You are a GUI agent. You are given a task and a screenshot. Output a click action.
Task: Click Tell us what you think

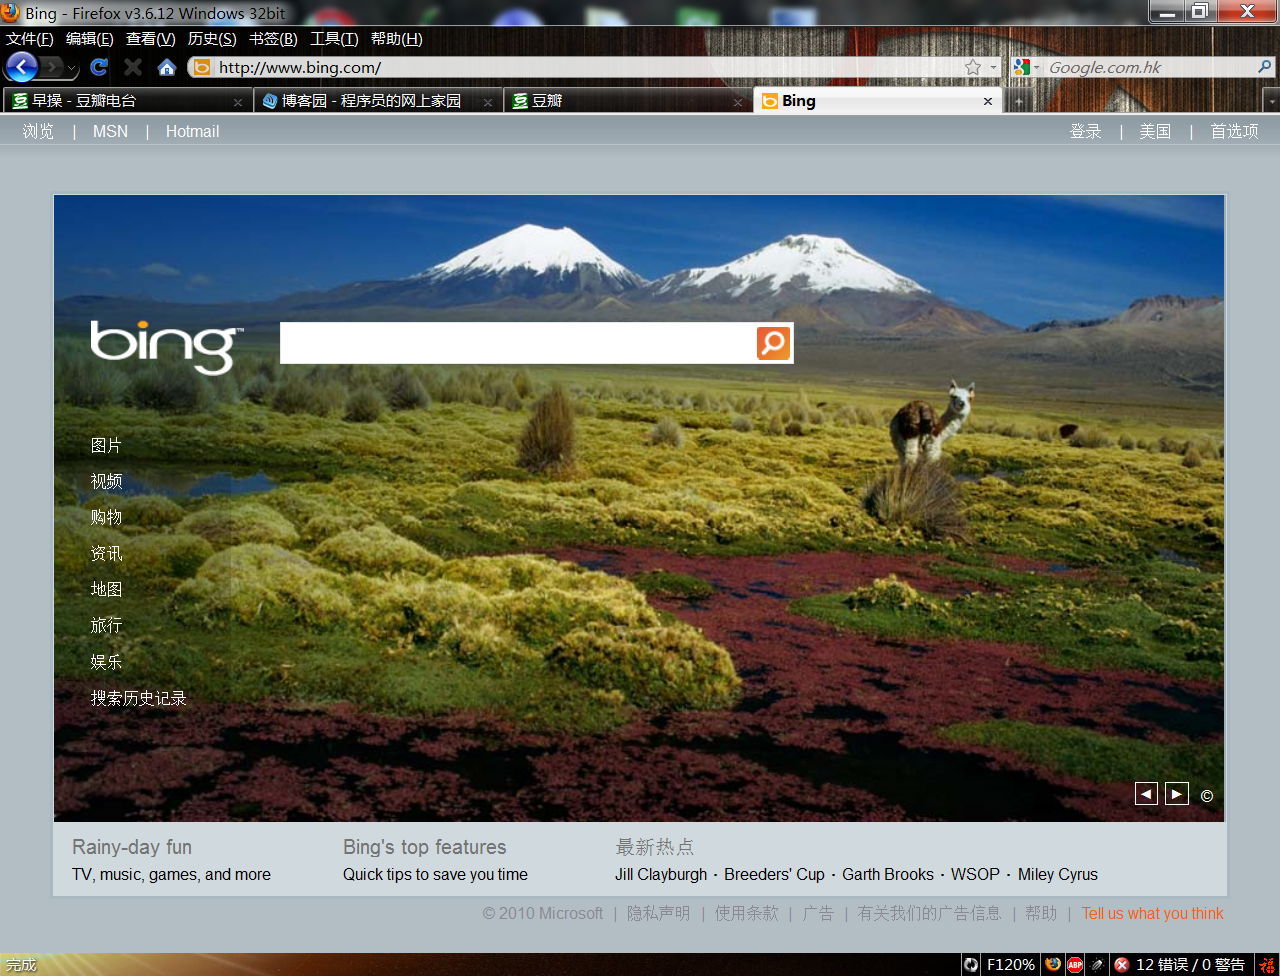click(x=1153, y=913)
